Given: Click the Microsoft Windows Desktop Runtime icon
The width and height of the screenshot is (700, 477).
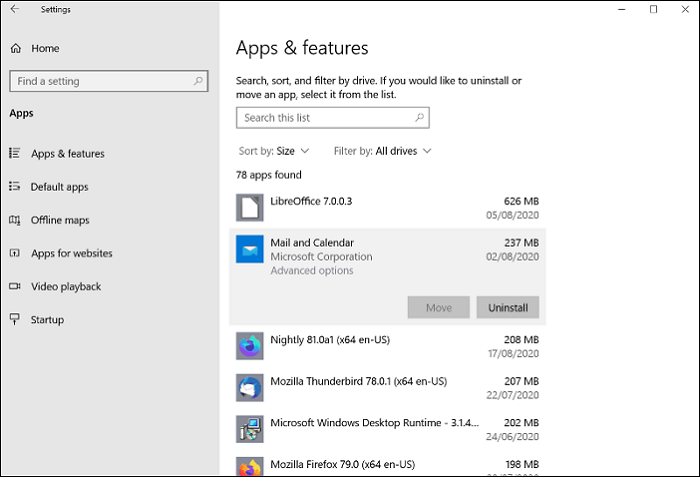Looking at the screenshot, I should [249, 429].
